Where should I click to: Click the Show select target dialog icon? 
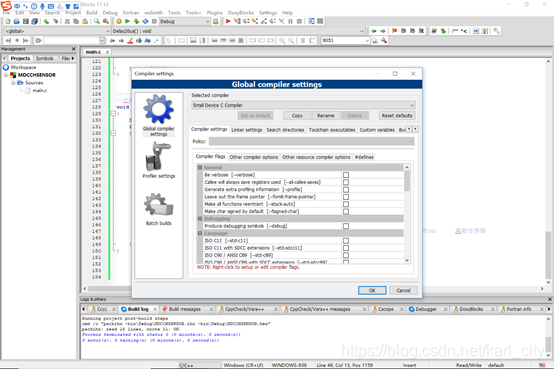pos(216,22)
